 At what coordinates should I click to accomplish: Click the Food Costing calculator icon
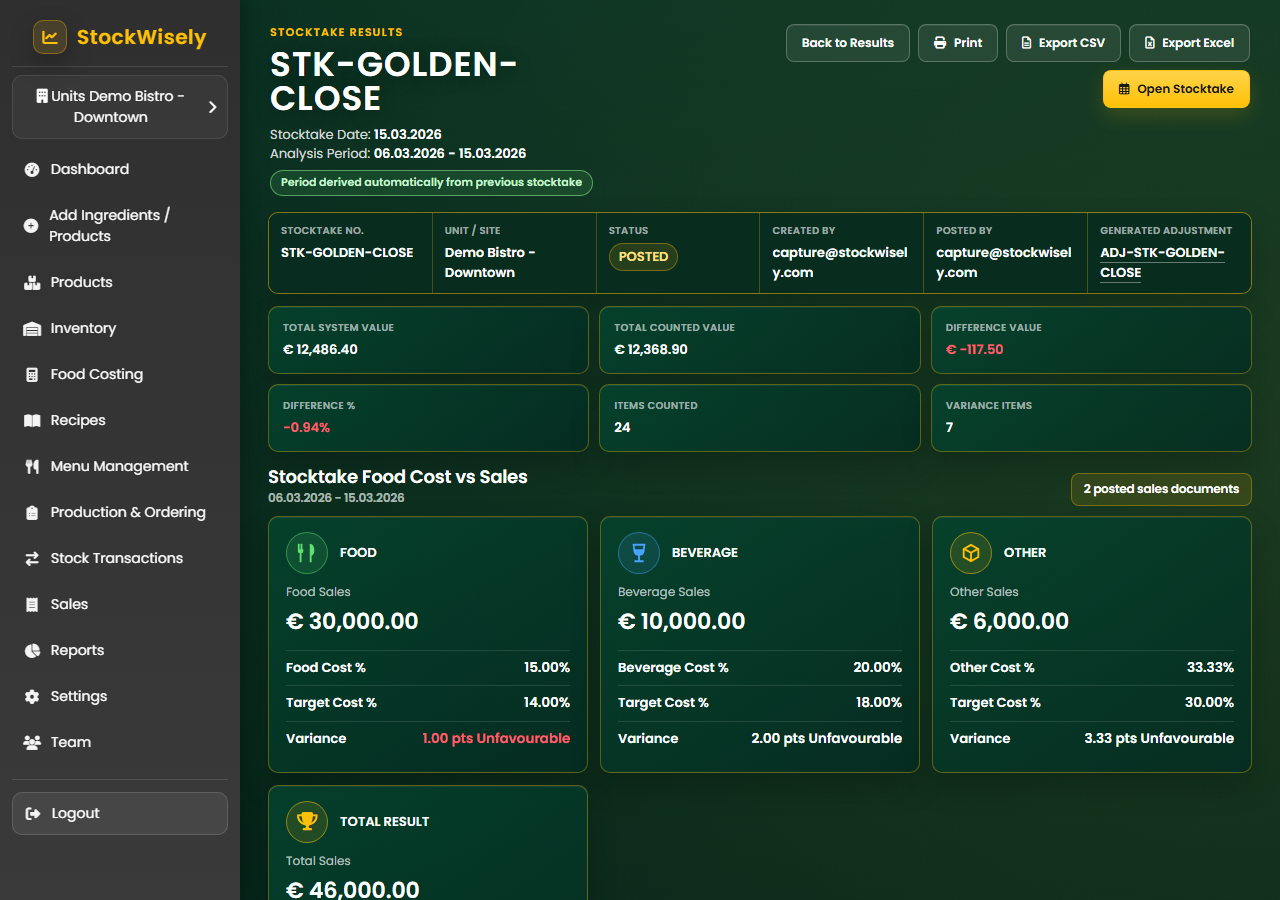point(32,375)
